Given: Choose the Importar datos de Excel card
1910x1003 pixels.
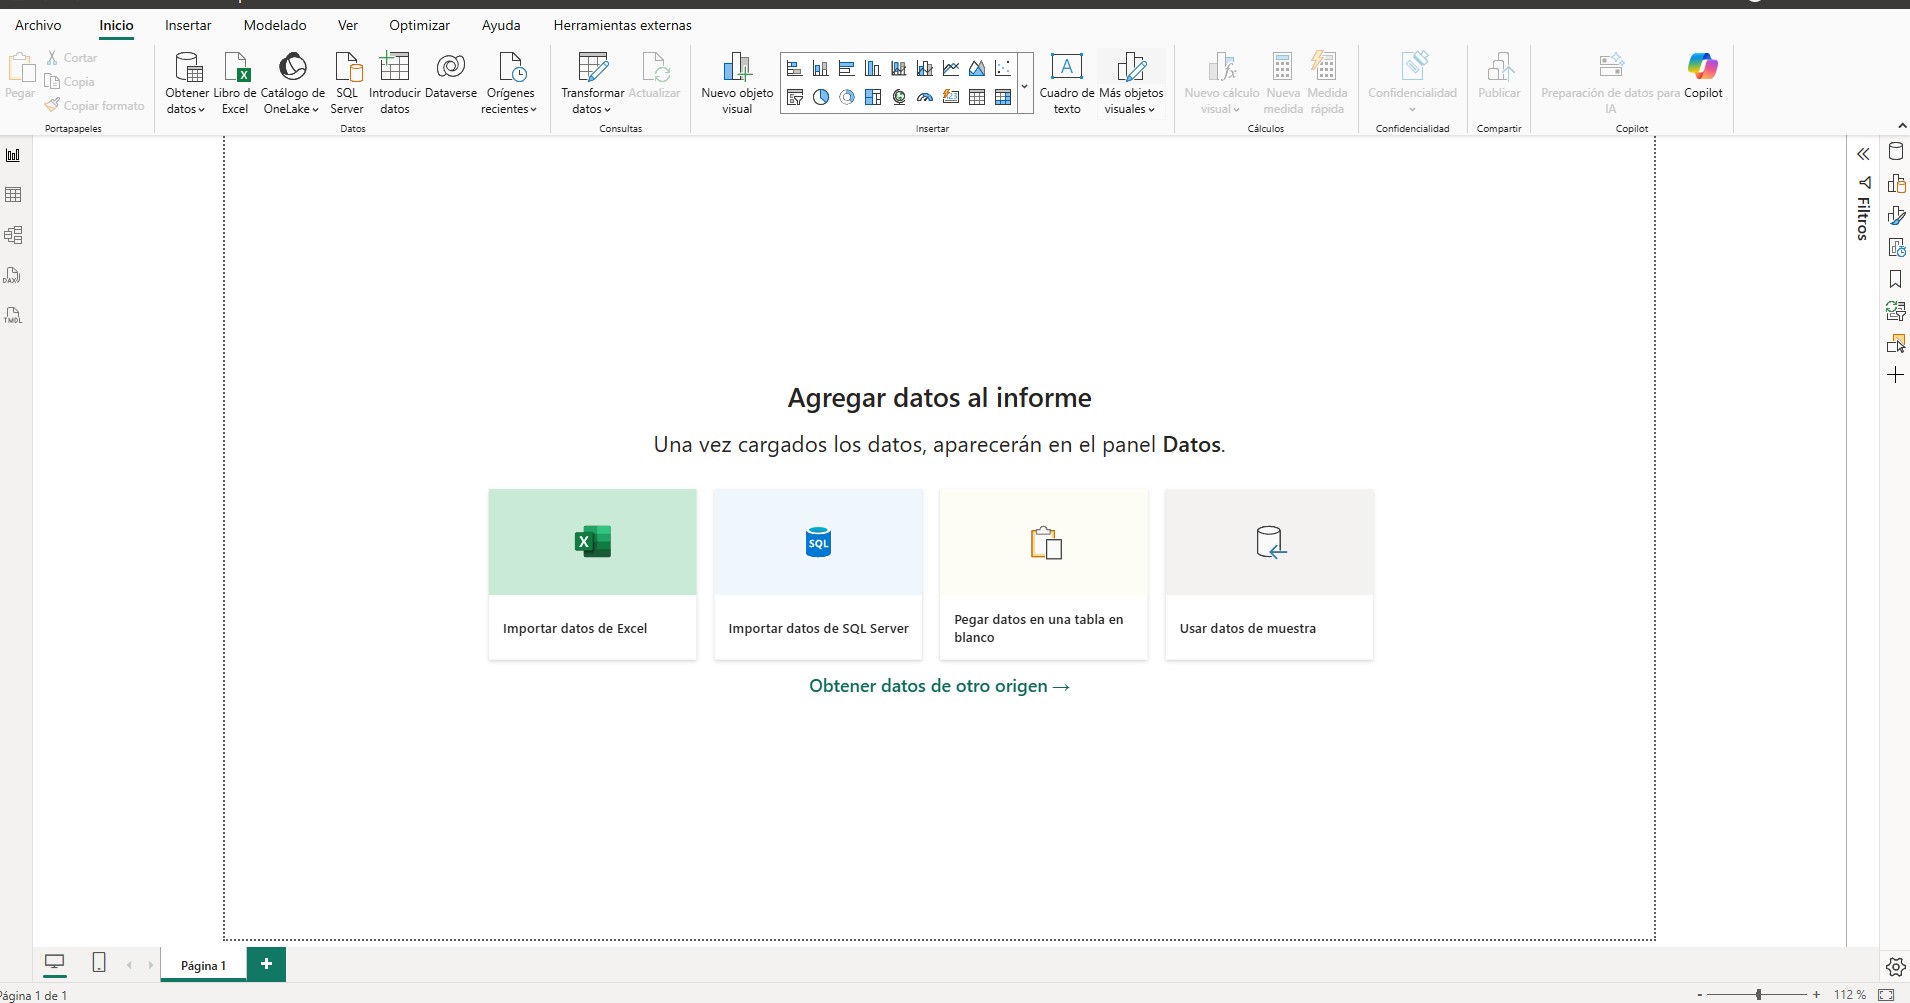Looking at the screenshot, I should 592,574.
